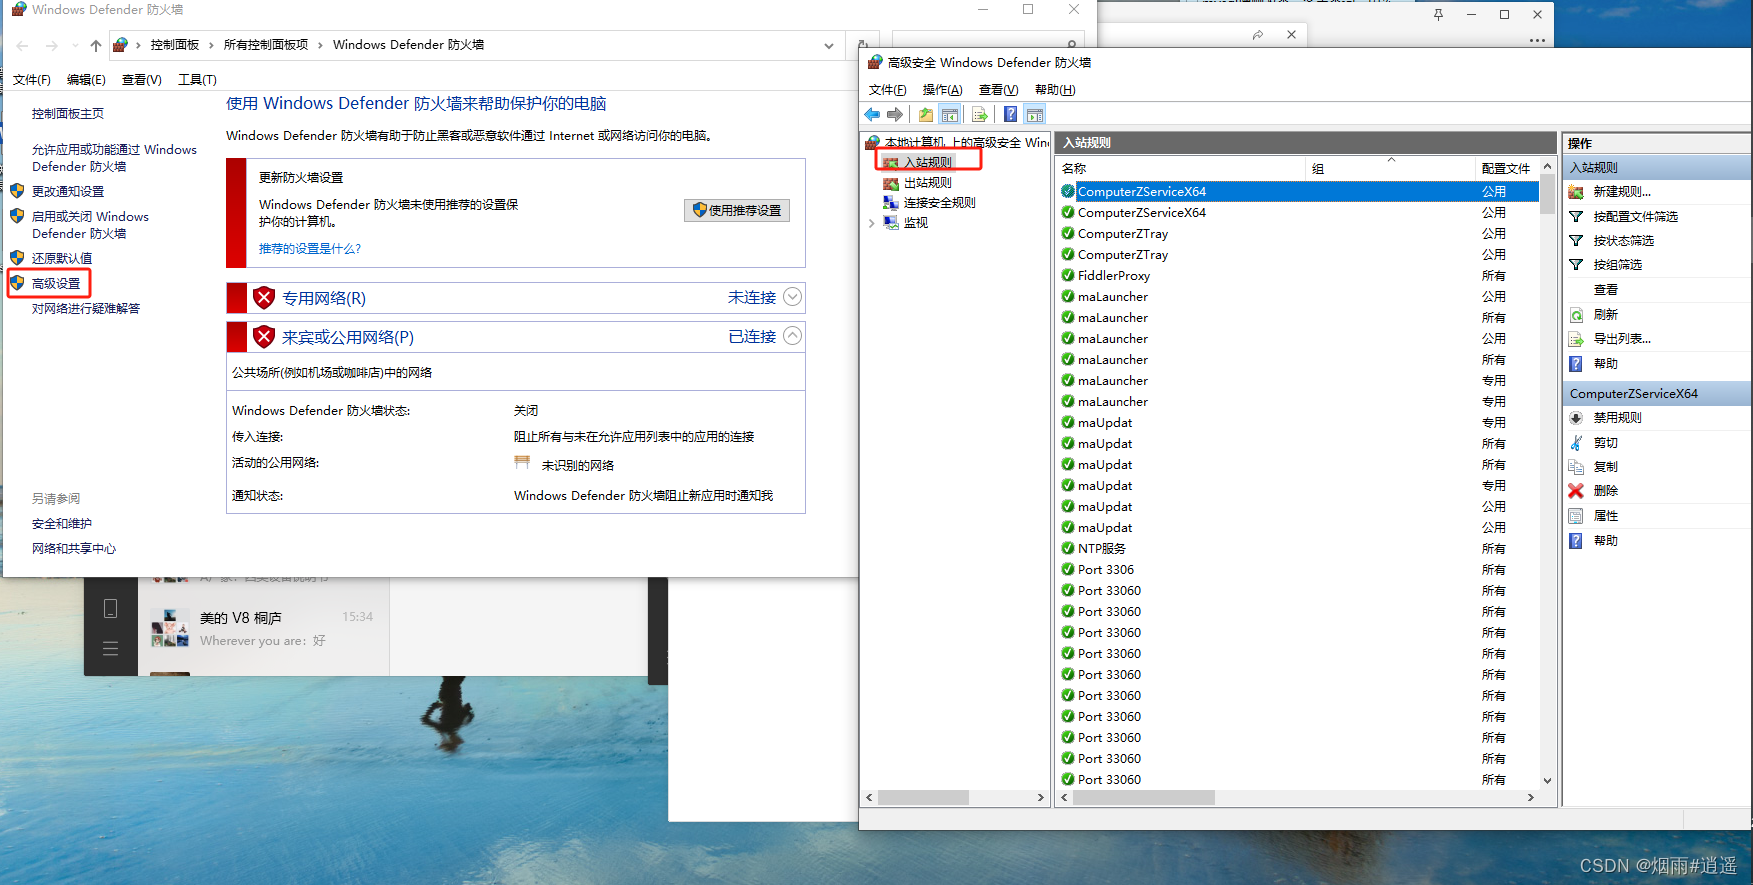
Task: Click the blue question mark help toolbar icon
Action: click(x=1011, y=114)
